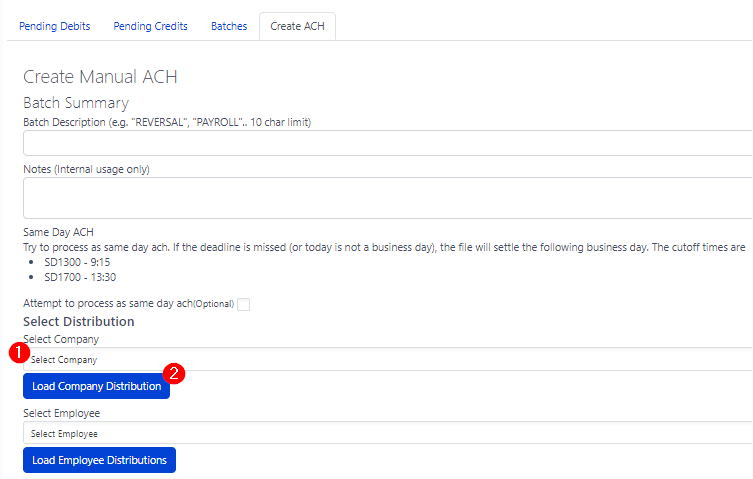Click the Notes (Internal usage only) label

coord(86,170)
